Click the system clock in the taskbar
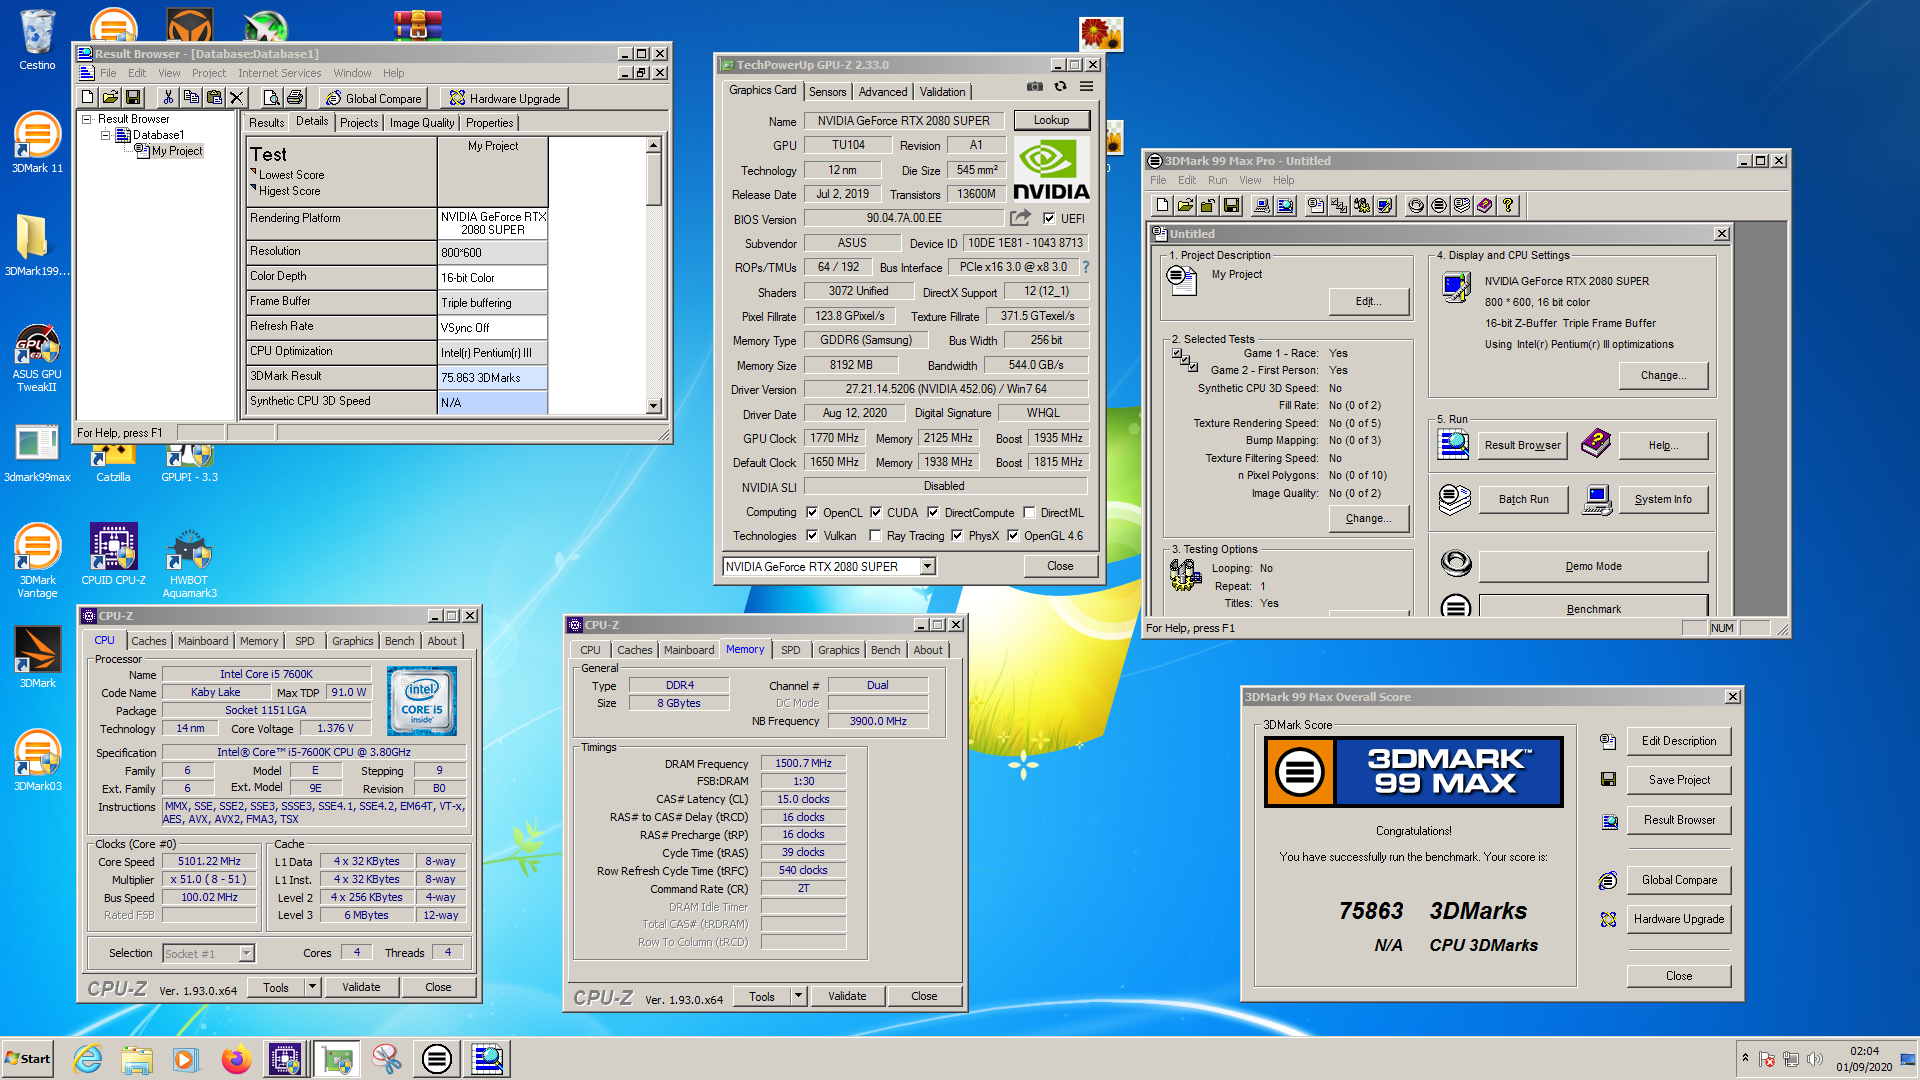Image resolution: width=1920 pixels, height=1080 pixels. (1864, 1059)
